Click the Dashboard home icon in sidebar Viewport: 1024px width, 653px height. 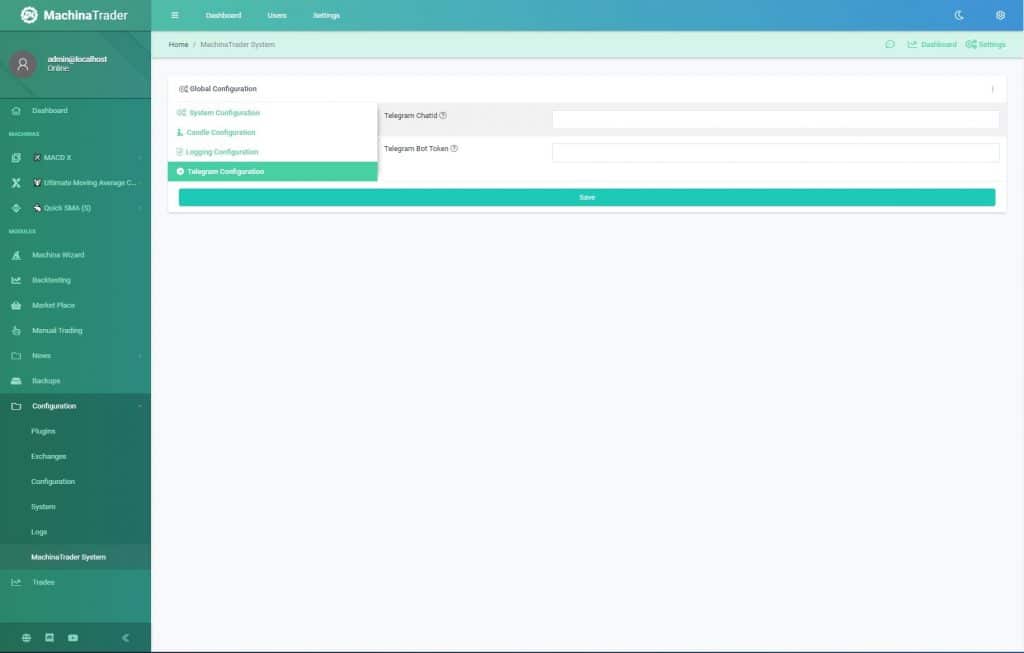pyautogui.click(x=16, y=111)
